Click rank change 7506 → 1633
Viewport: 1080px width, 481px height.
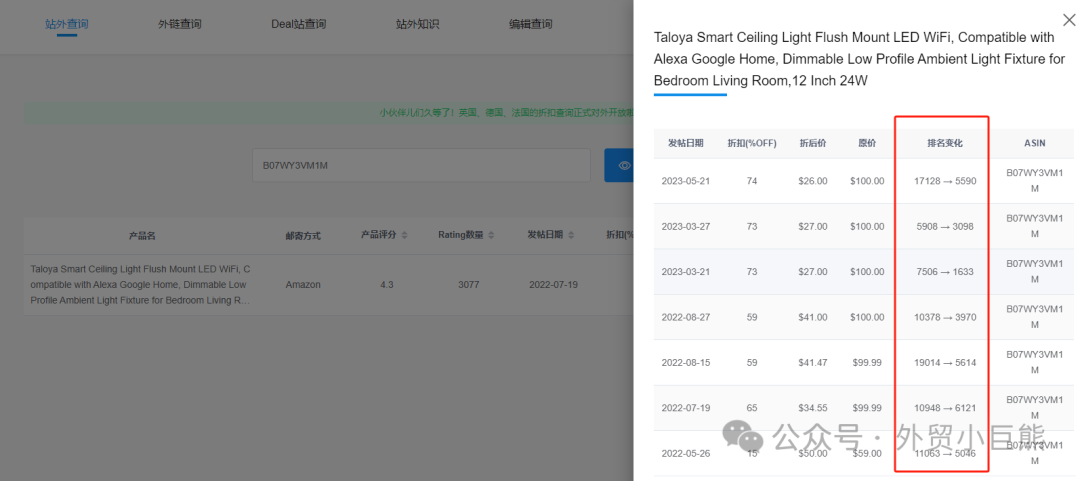pyautogui.click(x=945, y=272)
